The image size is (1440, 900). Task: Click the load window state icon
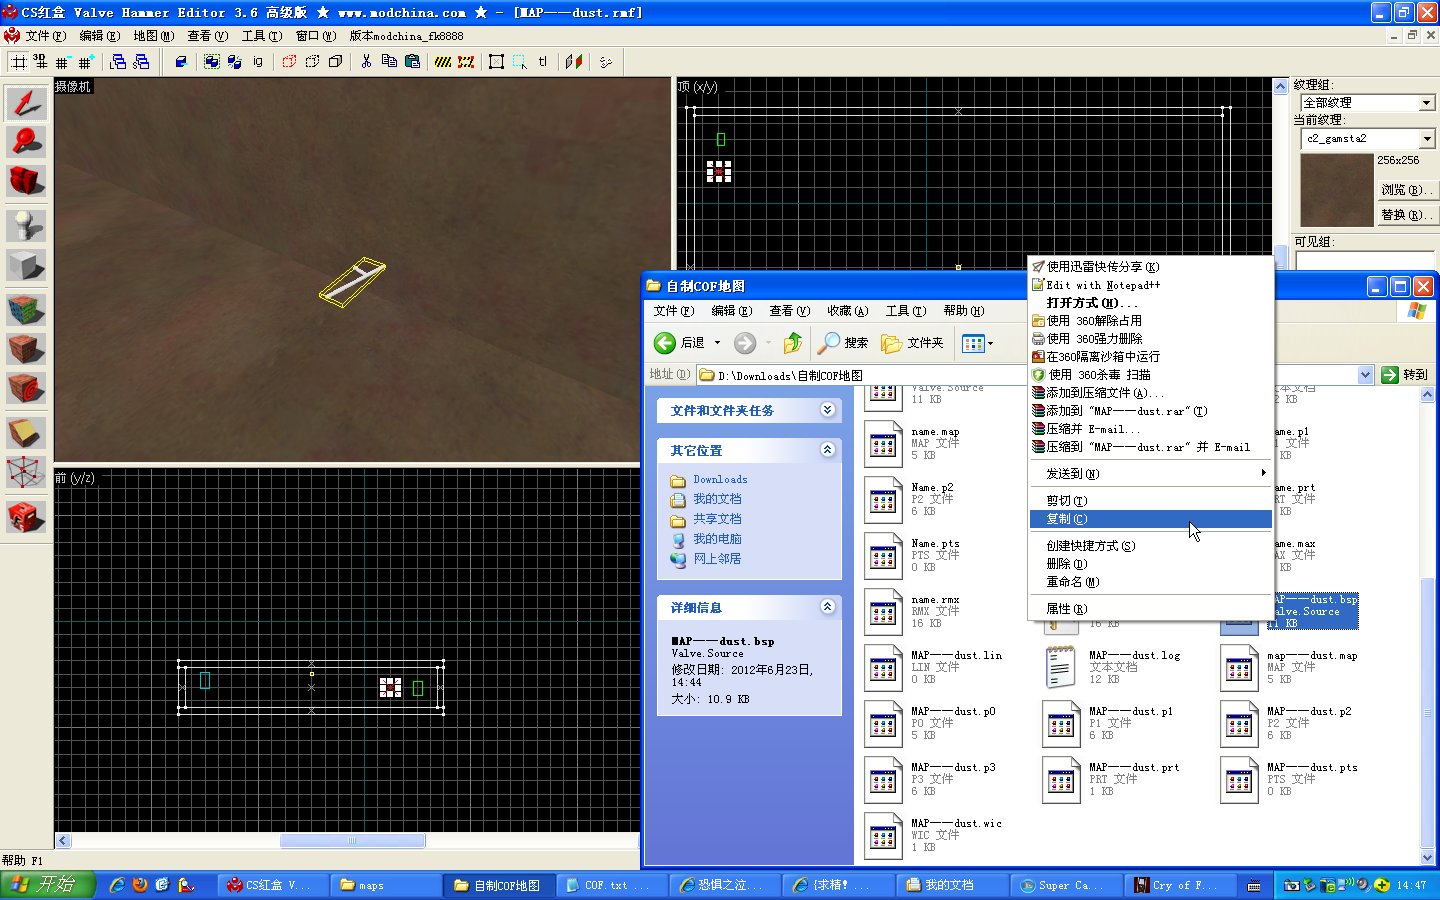pos(118,62)
